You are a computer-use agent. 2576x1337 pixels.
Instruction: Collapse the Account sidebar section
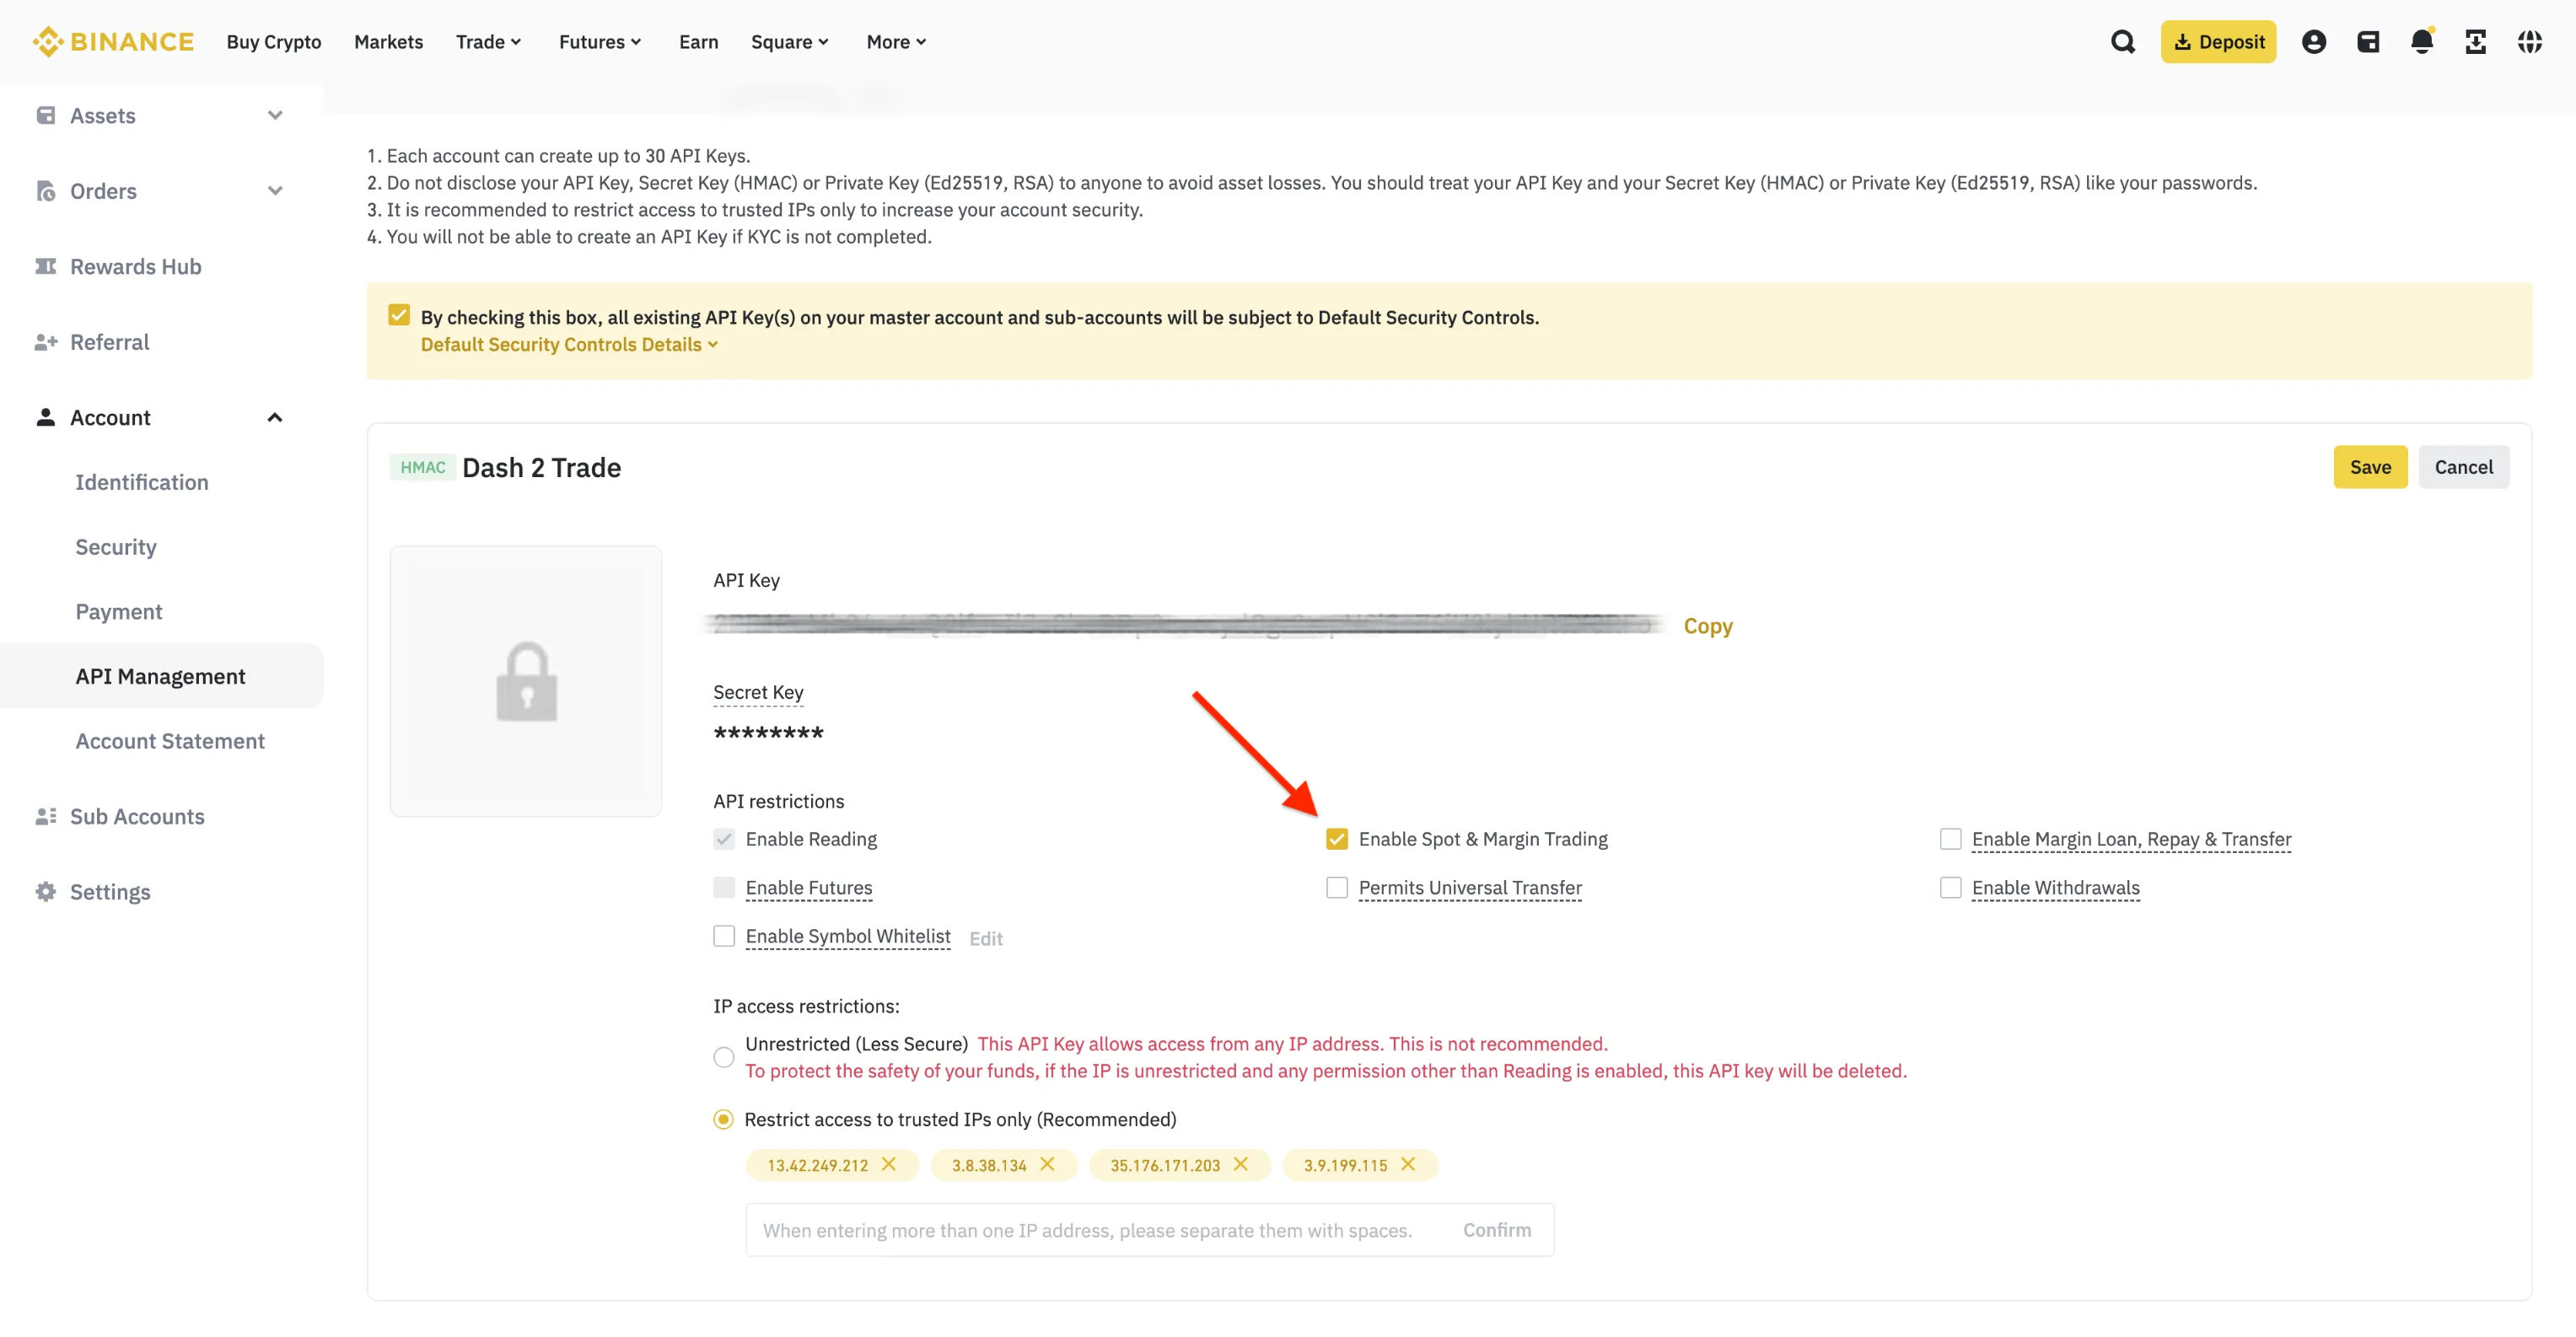click(x=275, y=417)
